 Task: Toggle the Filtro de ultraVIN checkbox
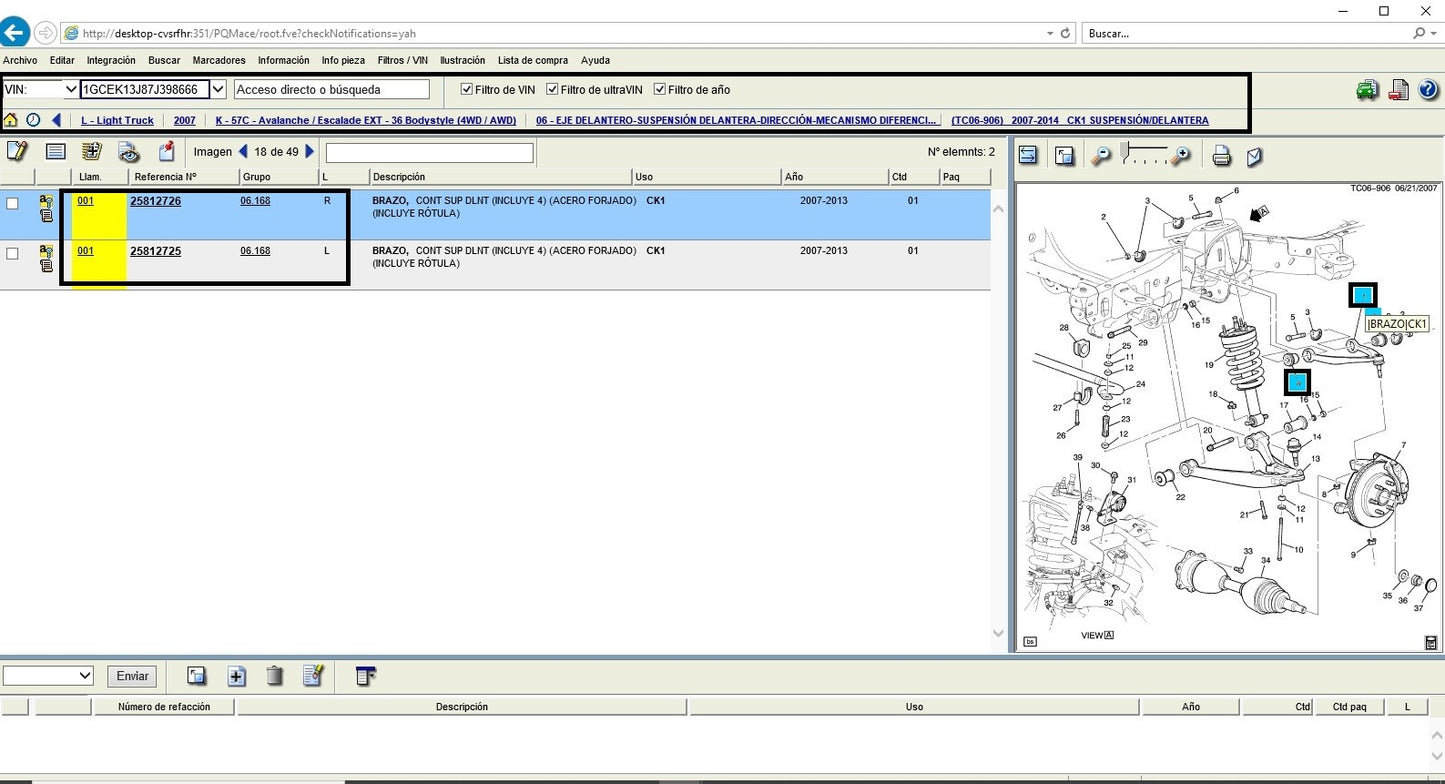tap(552, 90)
